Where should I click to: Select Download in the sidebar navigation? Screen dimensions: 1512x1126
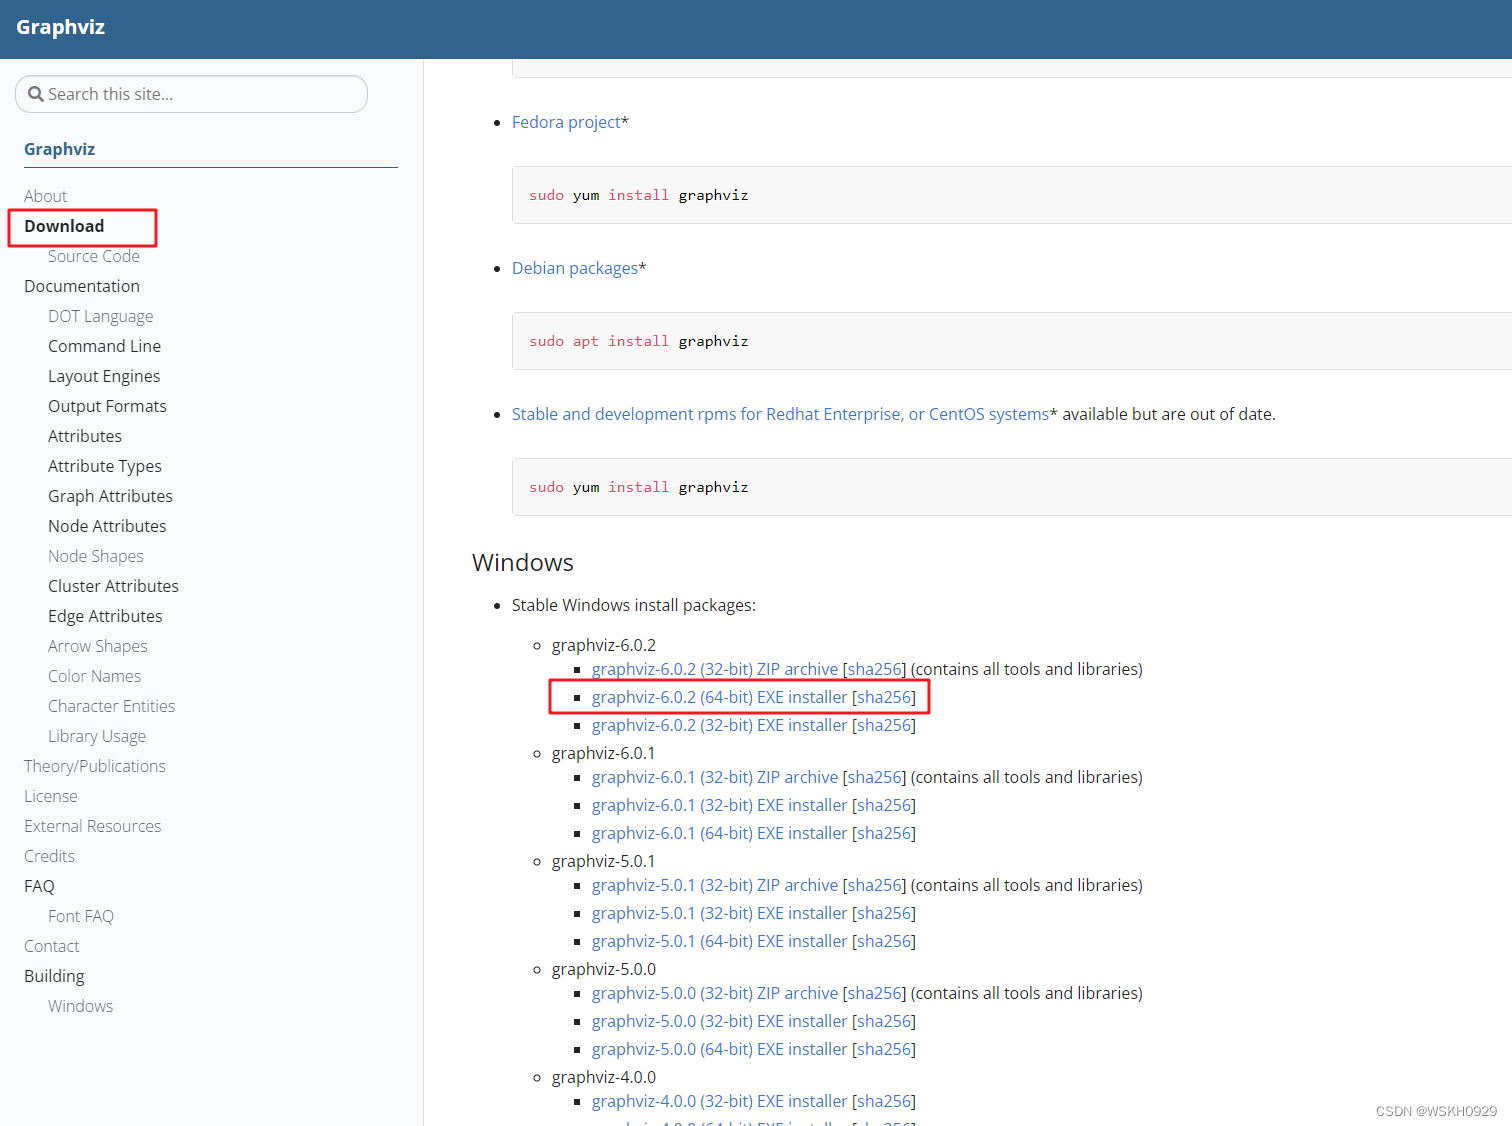[64, 226]
